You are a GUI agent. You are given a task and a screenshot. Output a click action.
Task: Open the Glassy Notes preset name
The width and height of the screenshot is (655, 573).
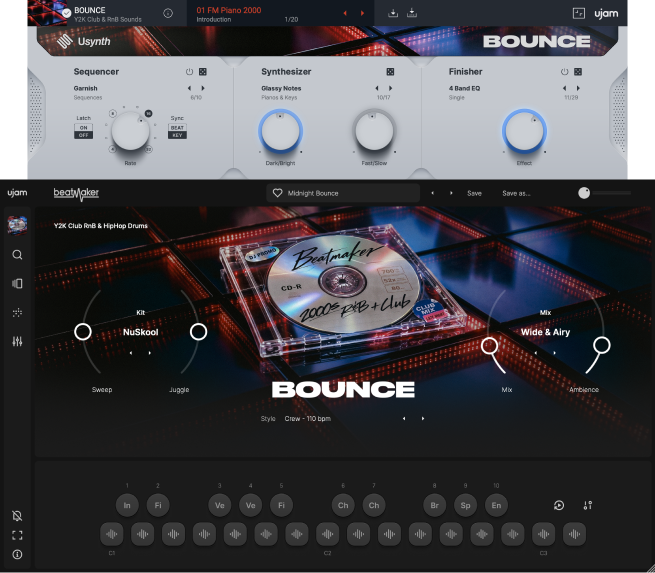pyautogui.click(x=281, y=88)
